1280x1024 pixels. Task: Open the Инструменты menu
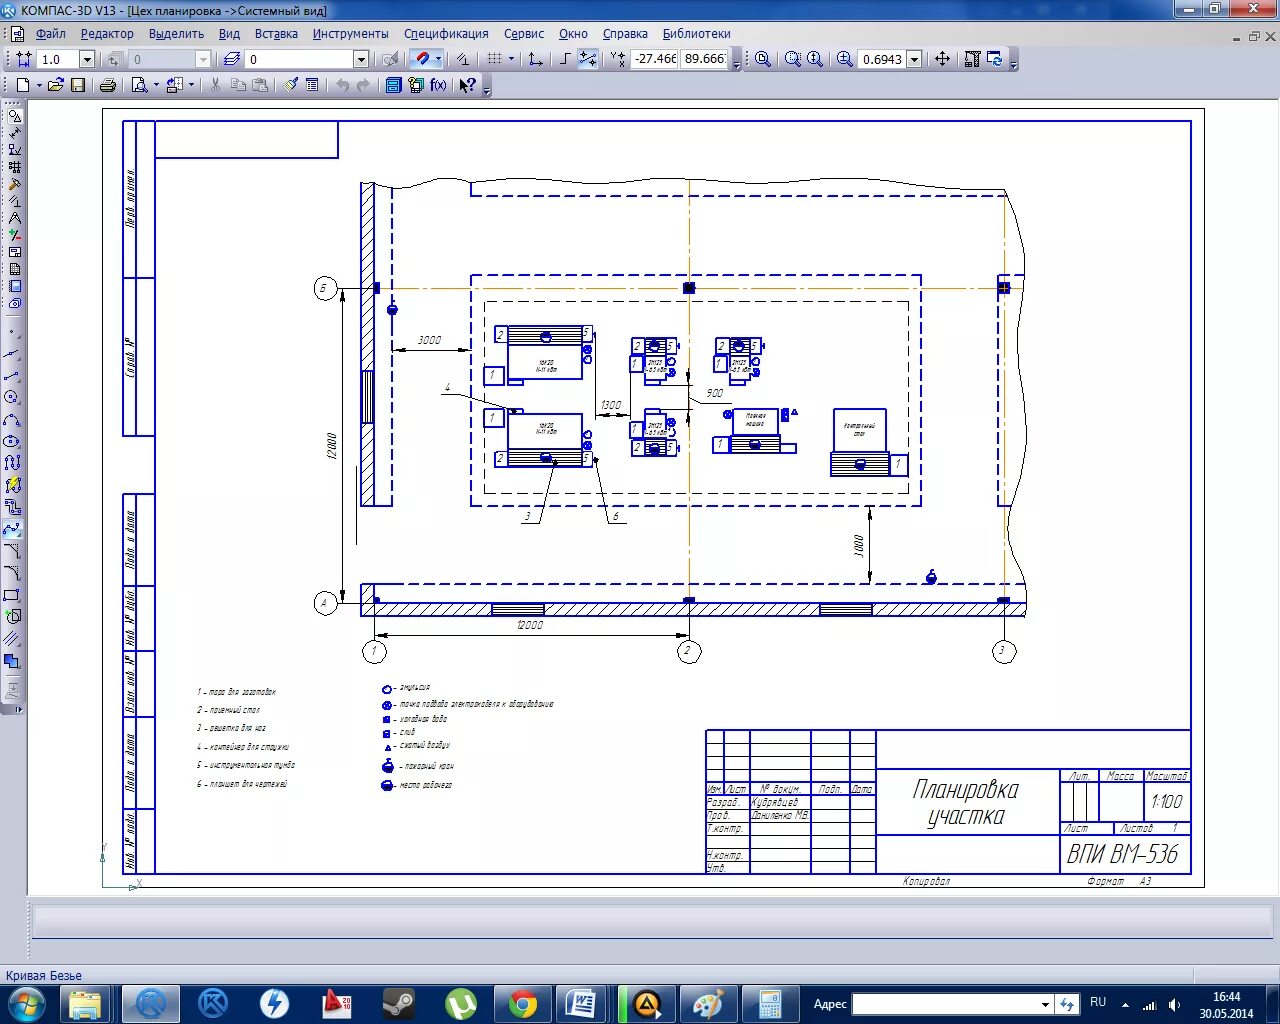tap(350, 33)
